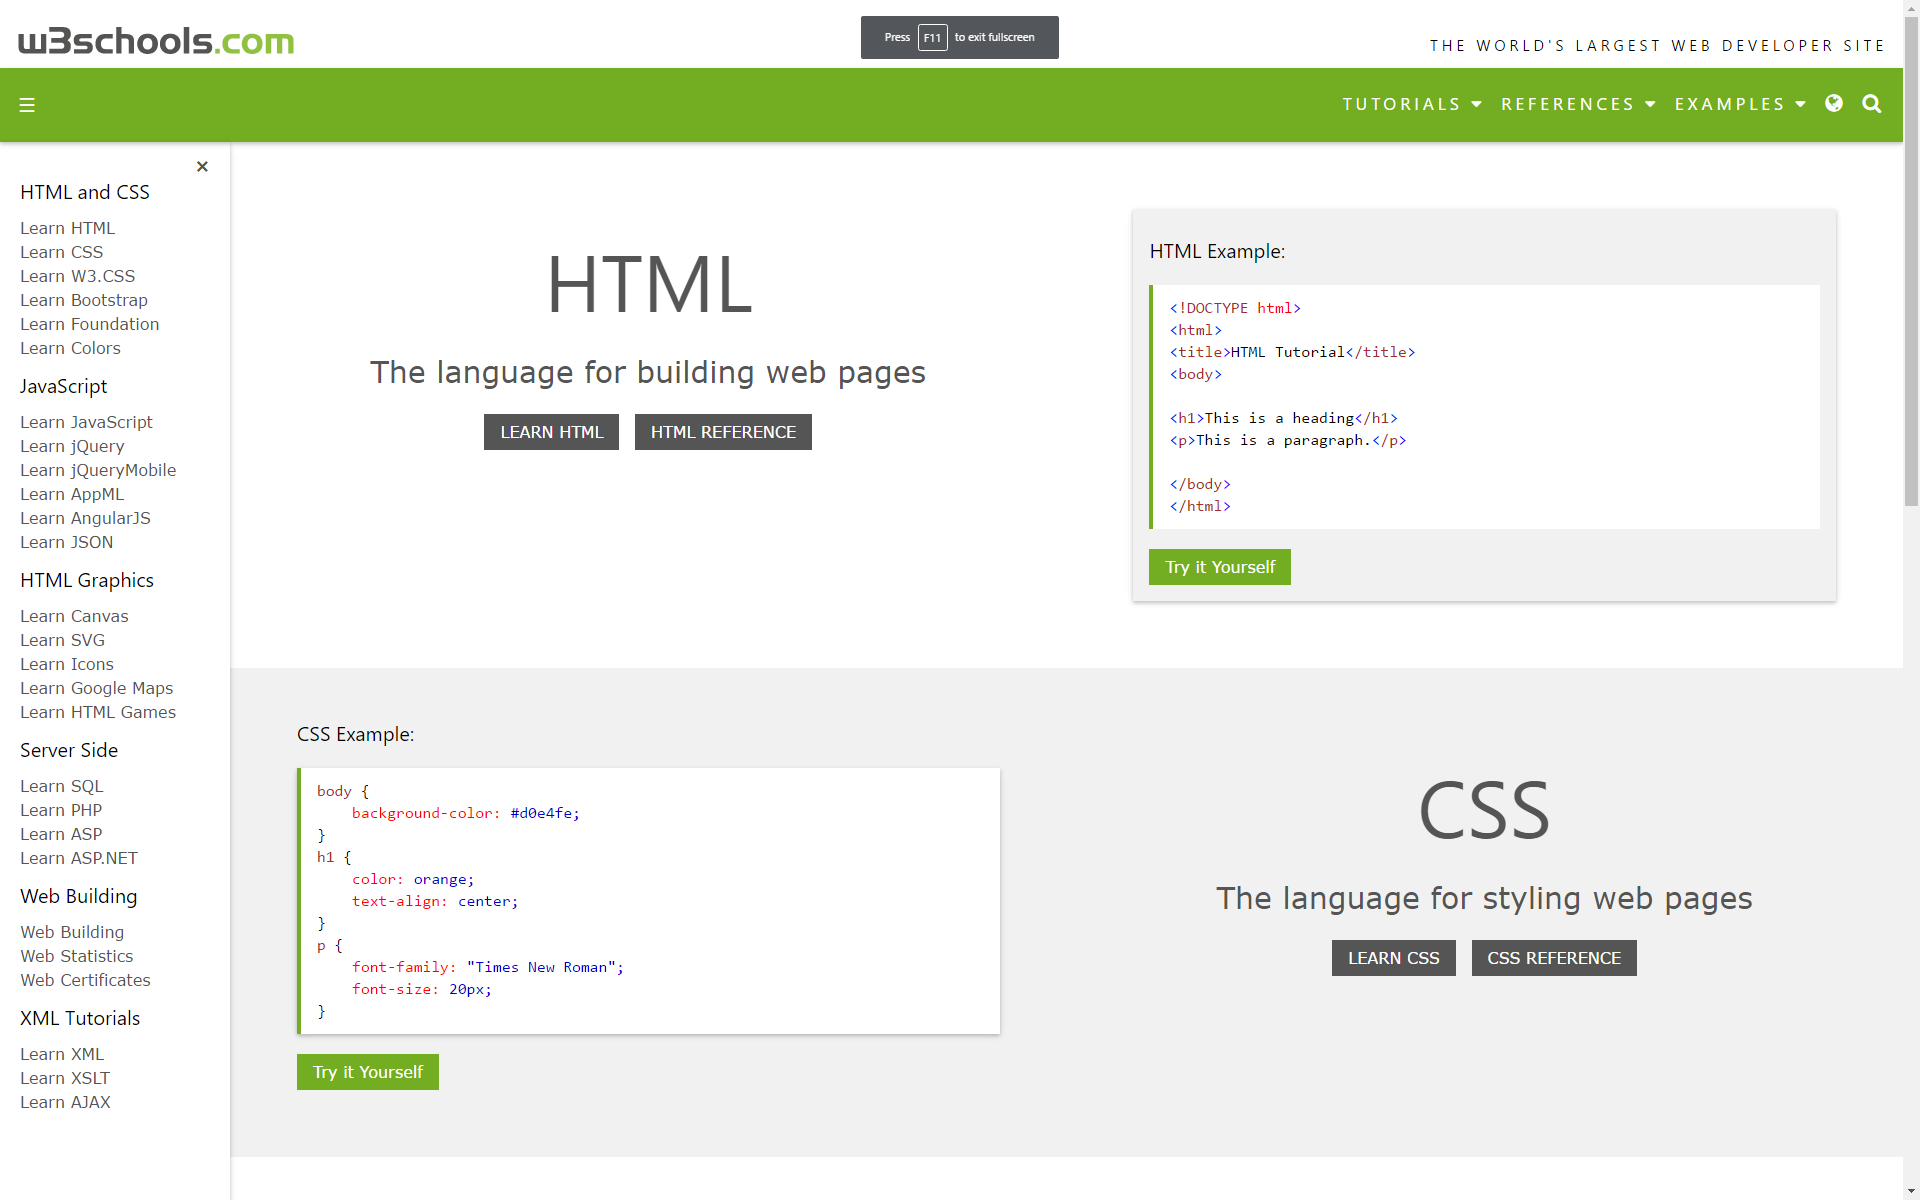Open Learn W3.CSS link
The width and height of the screenshot is (1920, 1200).
coord(78,276)
